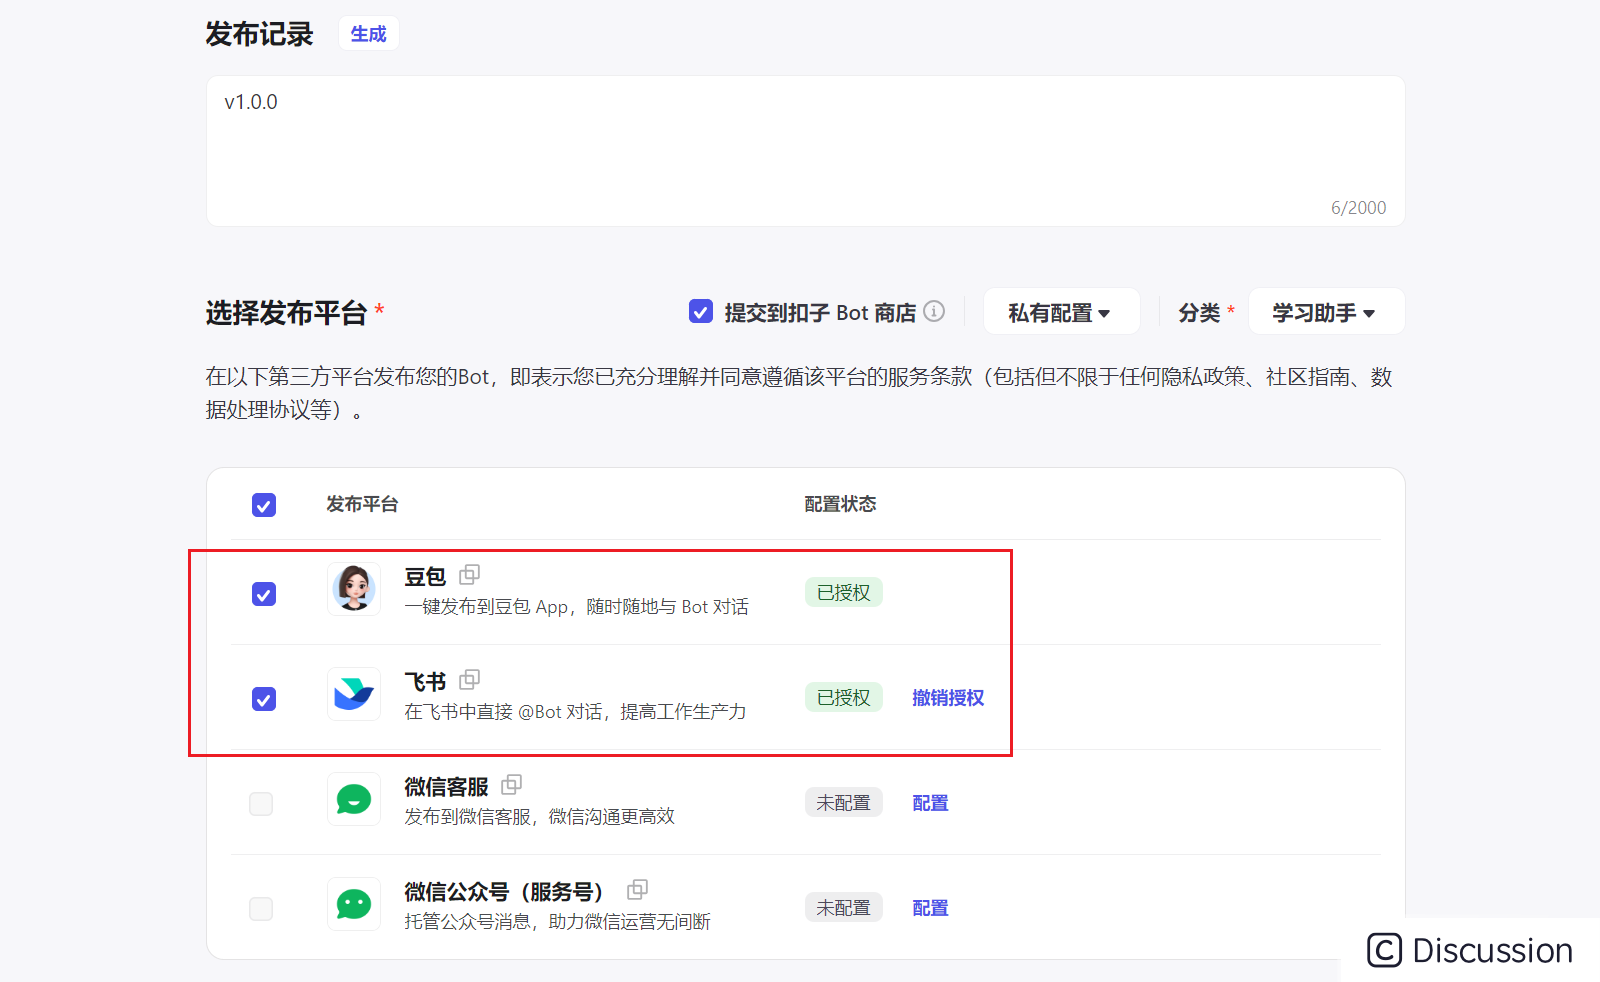
Task: Click the 微信公众号 green WeChat icon
Action: 354,904
